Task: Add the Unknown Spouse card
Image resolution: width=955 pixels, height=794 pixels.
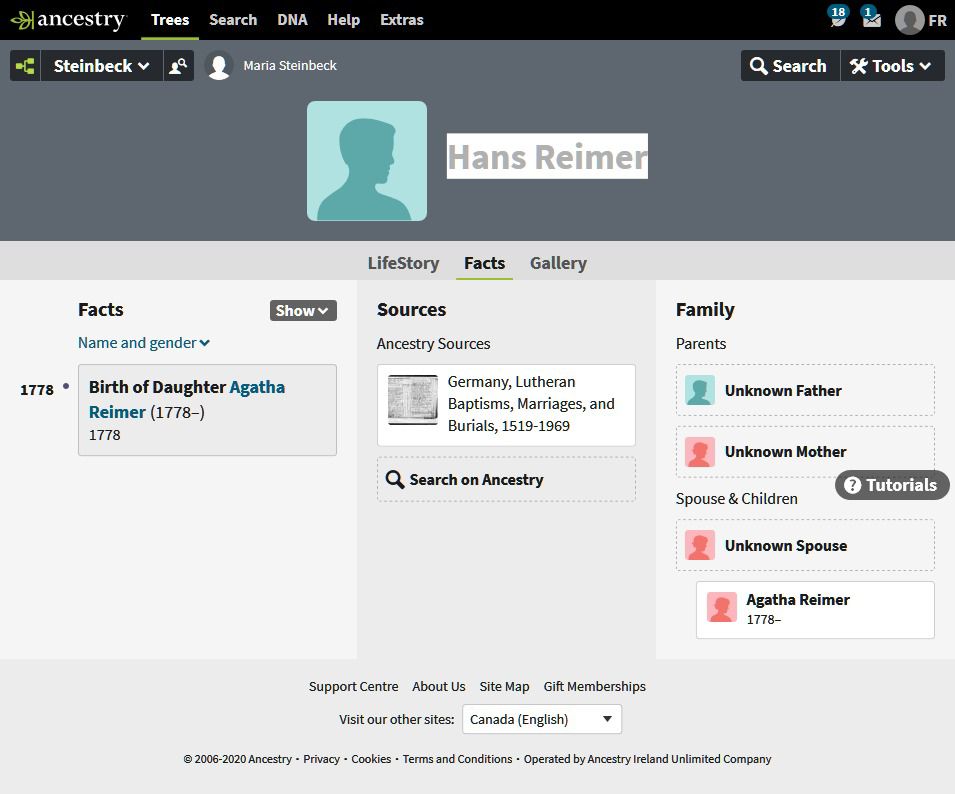Action: [805, 545]
